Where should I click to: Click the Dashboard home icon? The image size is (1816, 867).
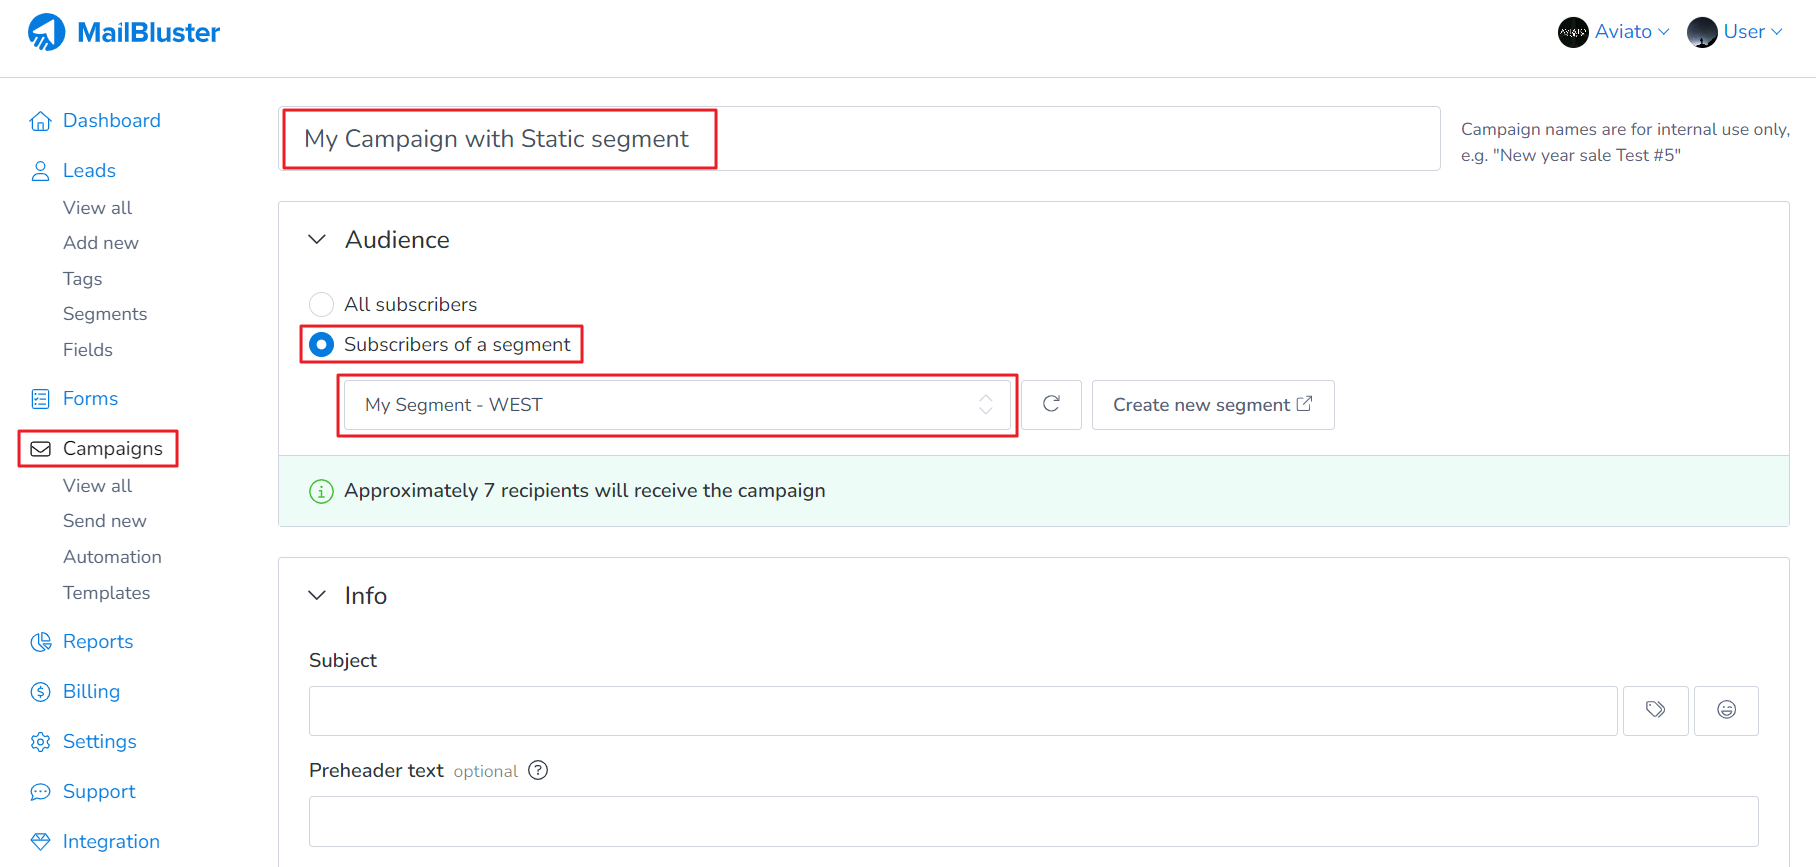click(x=40, y=121)
